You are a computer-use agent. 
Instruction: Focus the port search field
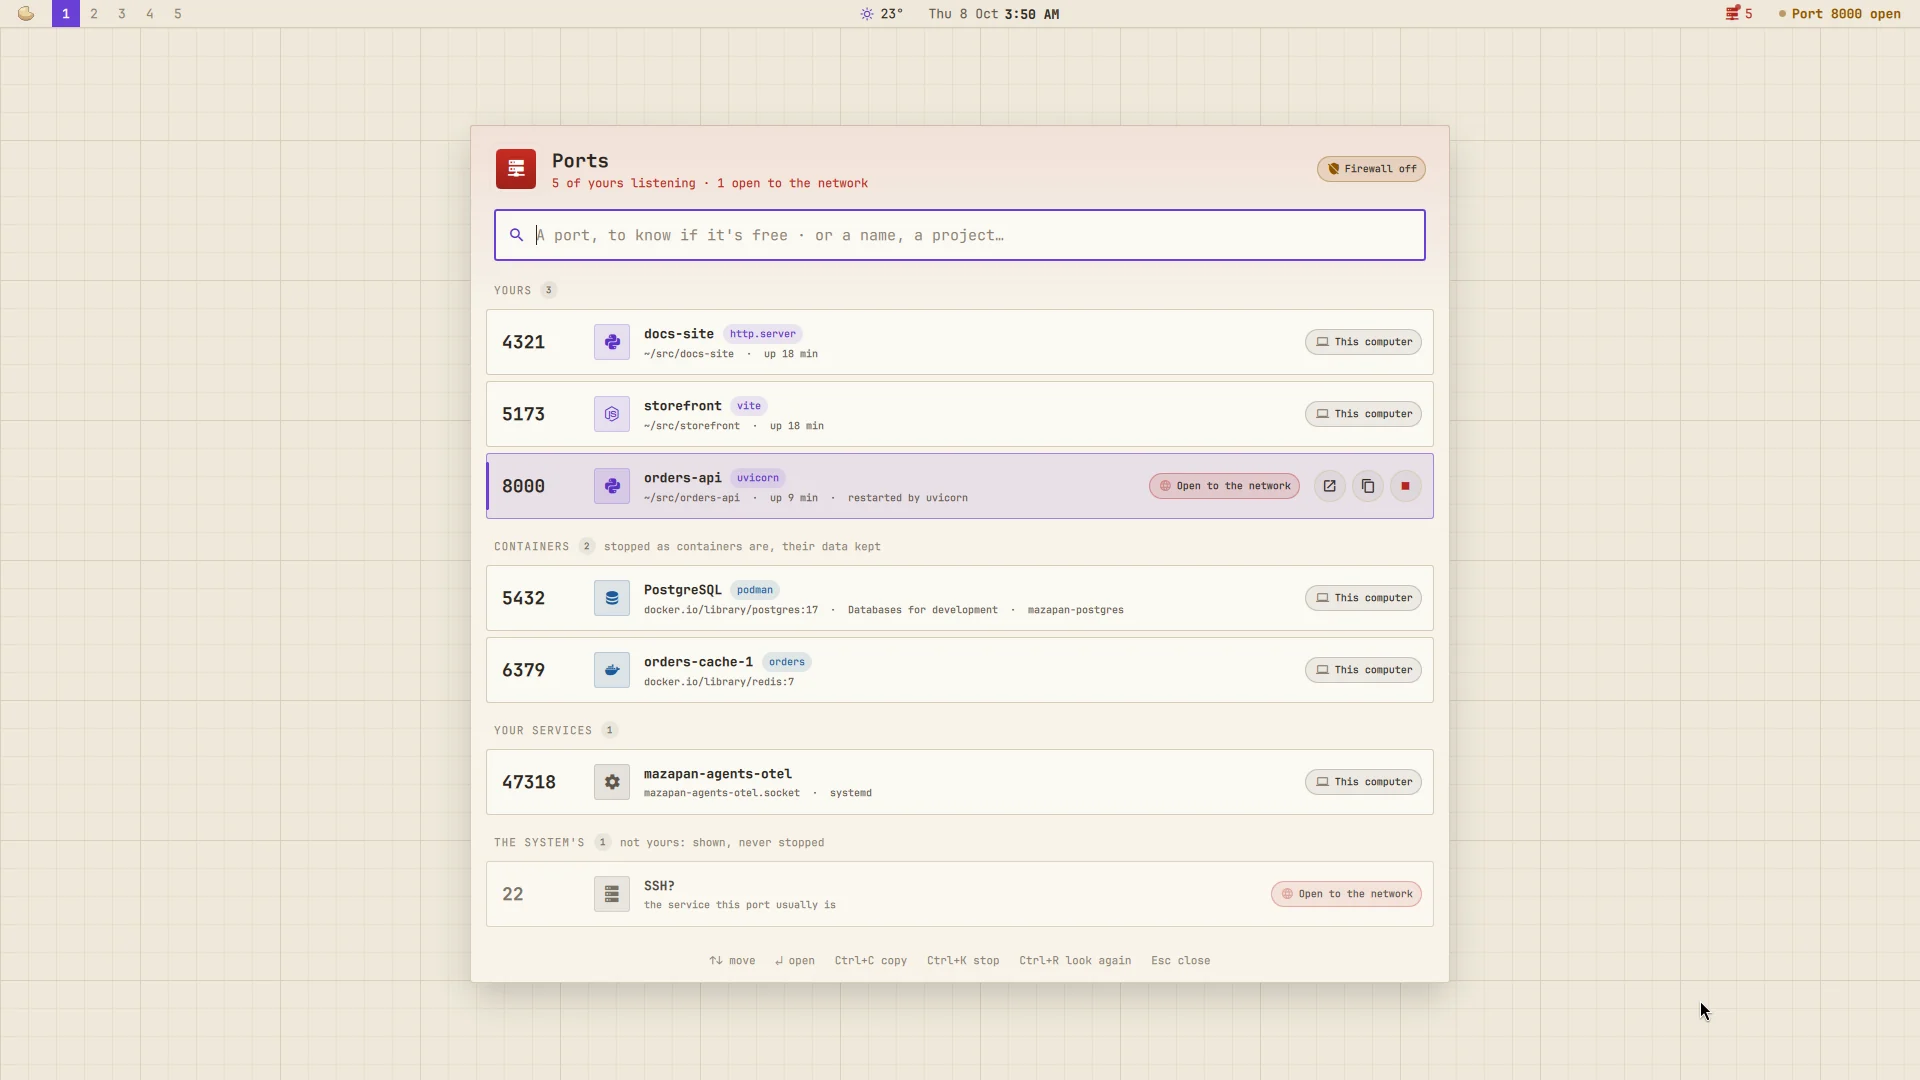pos(960,235)
